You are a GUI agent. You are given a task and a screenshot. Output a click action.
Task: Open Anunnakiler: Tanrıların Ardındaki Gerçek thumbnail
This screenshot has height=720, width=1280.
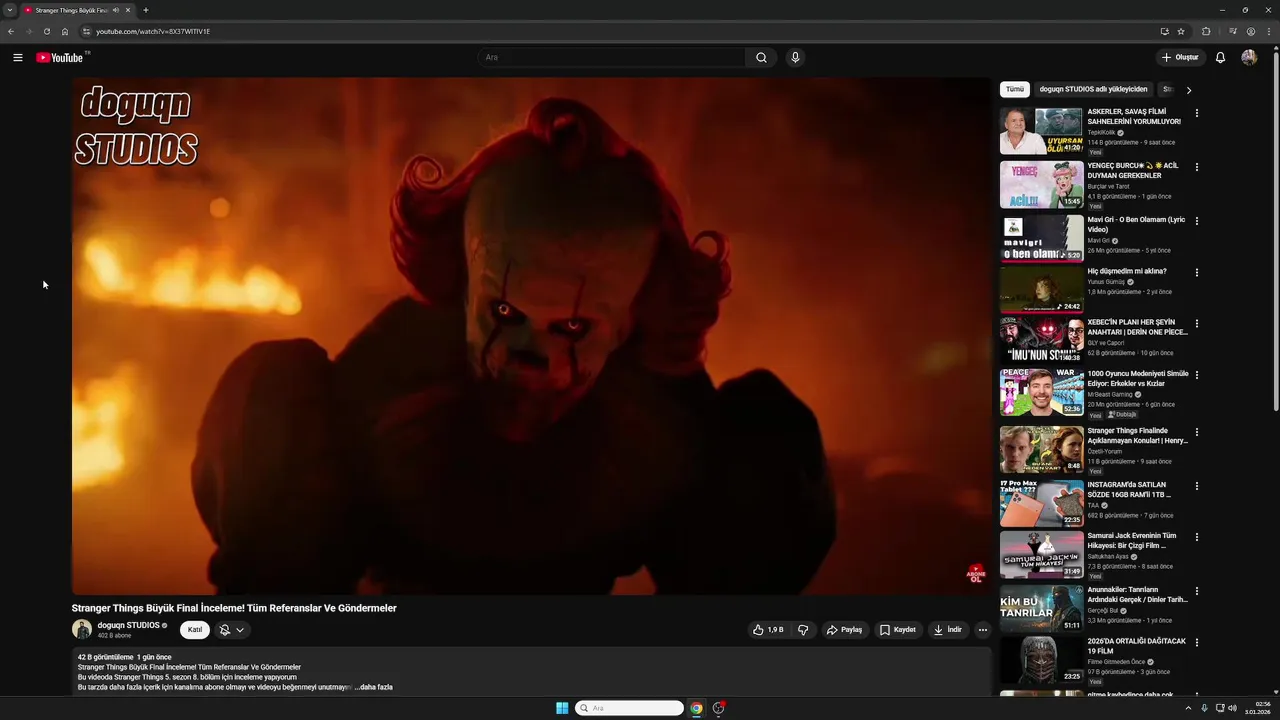(1041, 608)
